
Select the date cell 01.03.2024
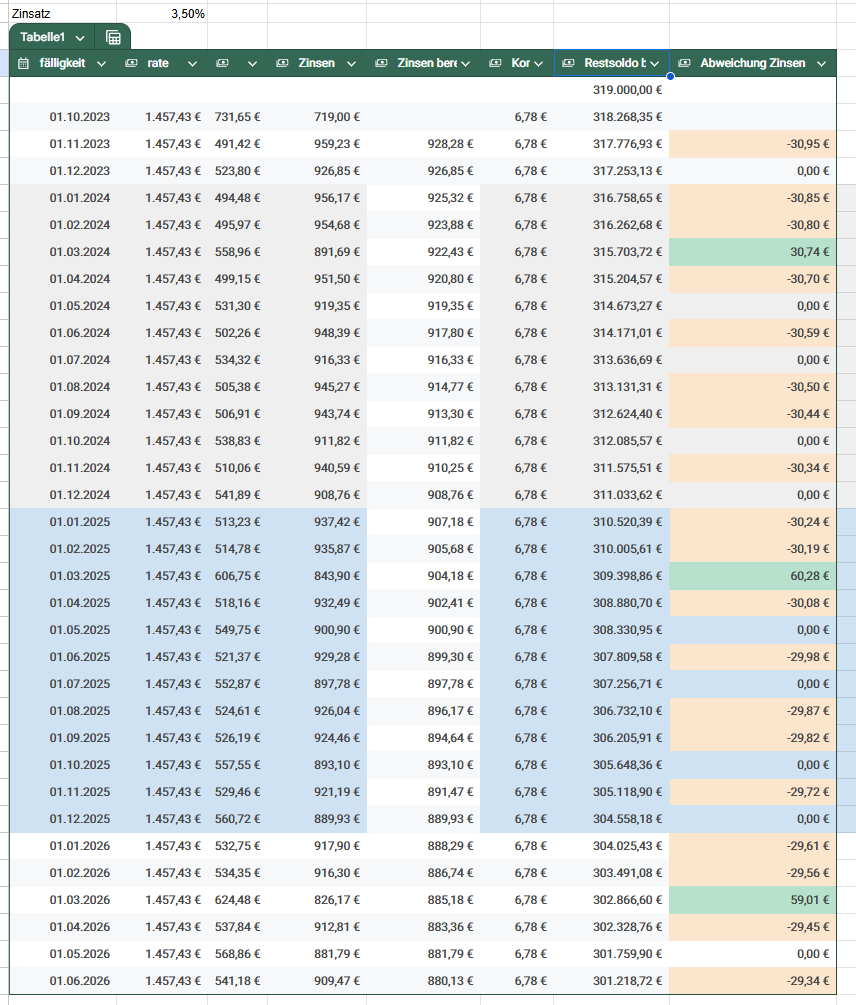(63, 252)
